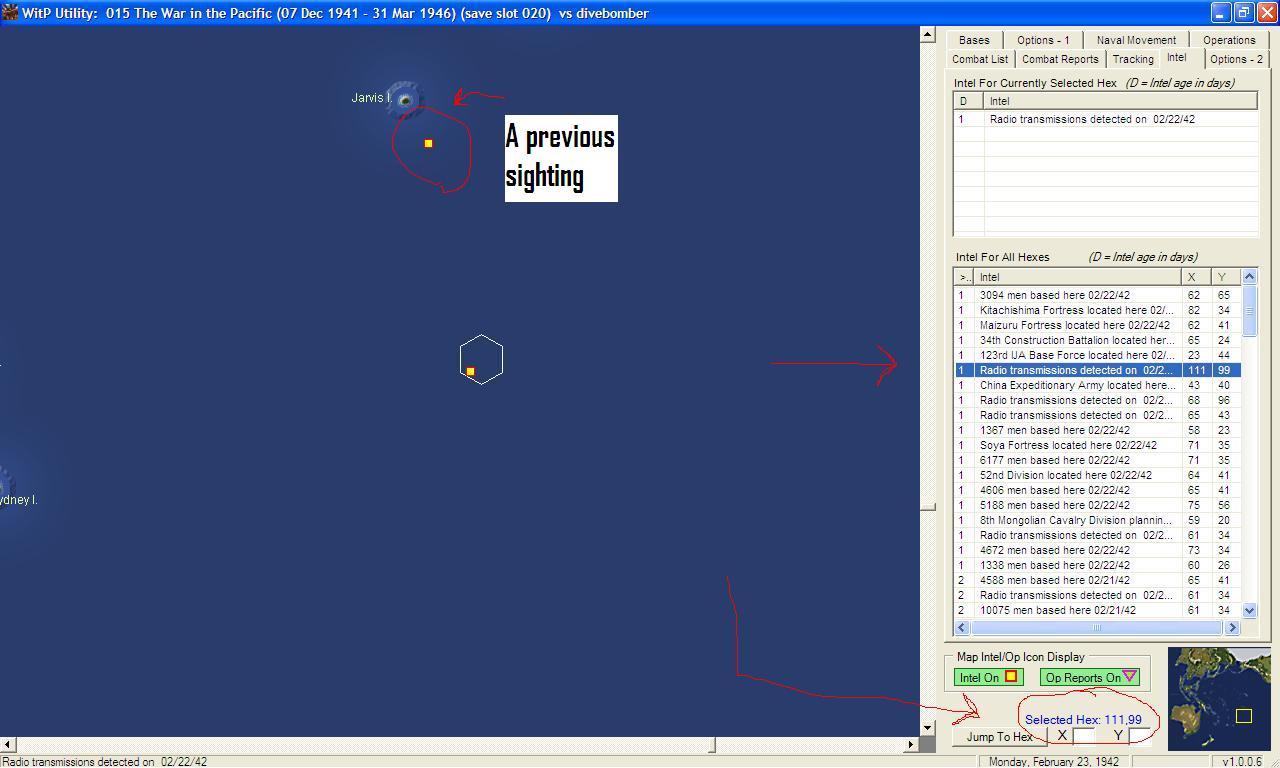Select the radio transmissions row in the selected-hex table
1280x768 pixels.
(x=1105, y=119)
